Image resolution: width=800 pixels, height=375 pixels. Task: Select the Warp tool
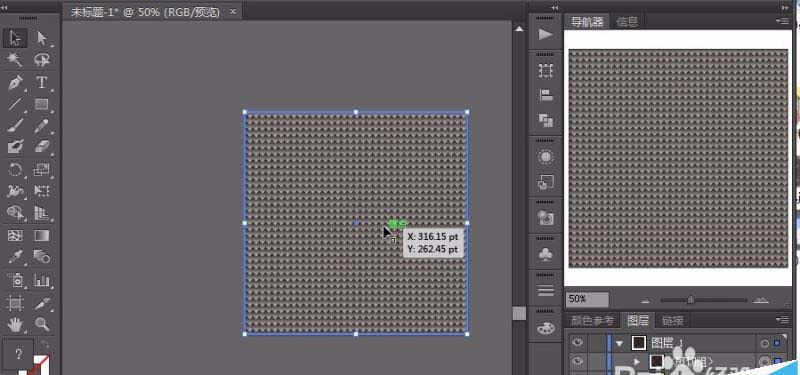point(15,191)
